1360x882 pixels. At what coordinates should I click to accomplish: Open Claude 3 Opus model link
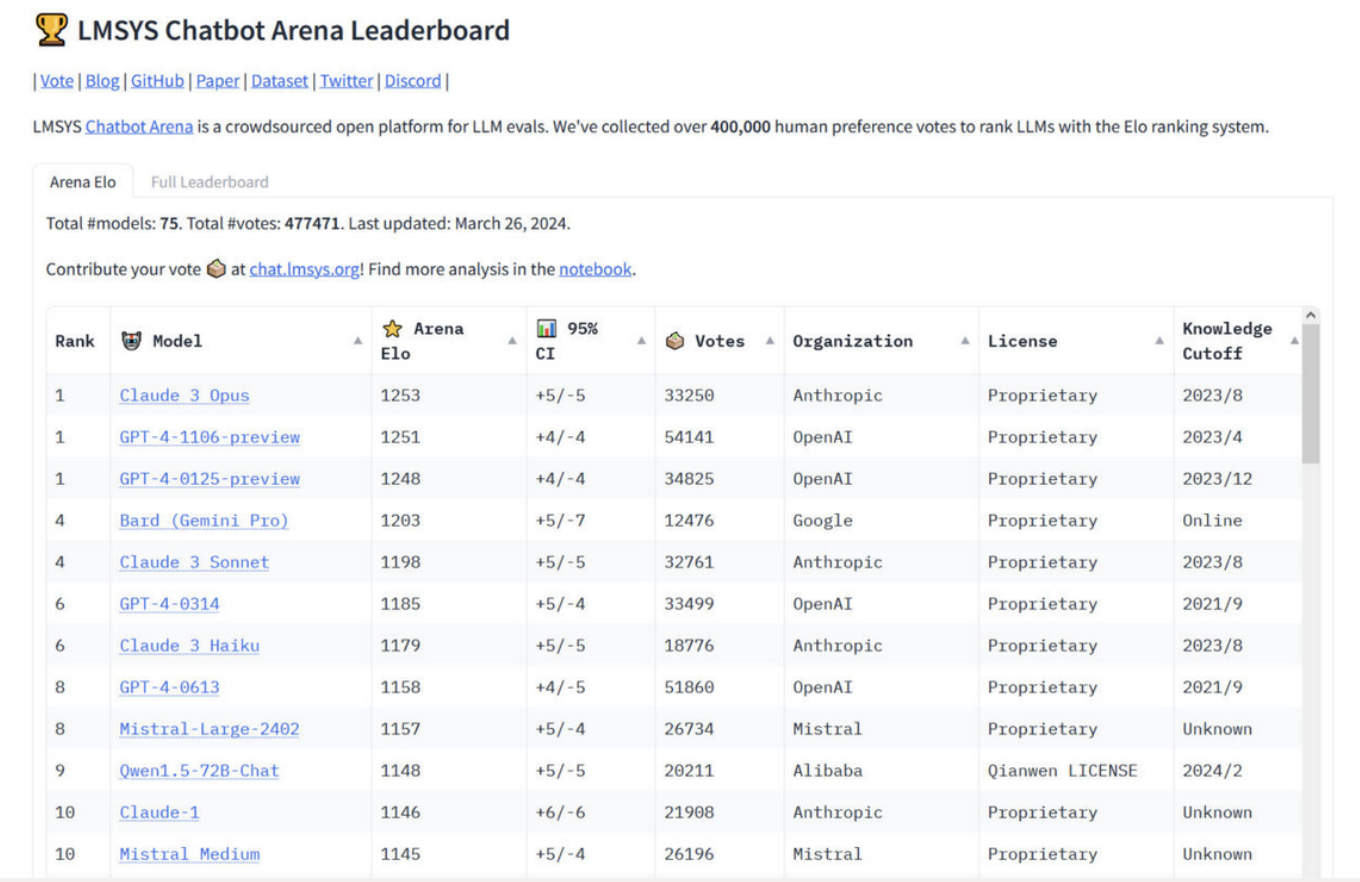(x=184, y=395)
